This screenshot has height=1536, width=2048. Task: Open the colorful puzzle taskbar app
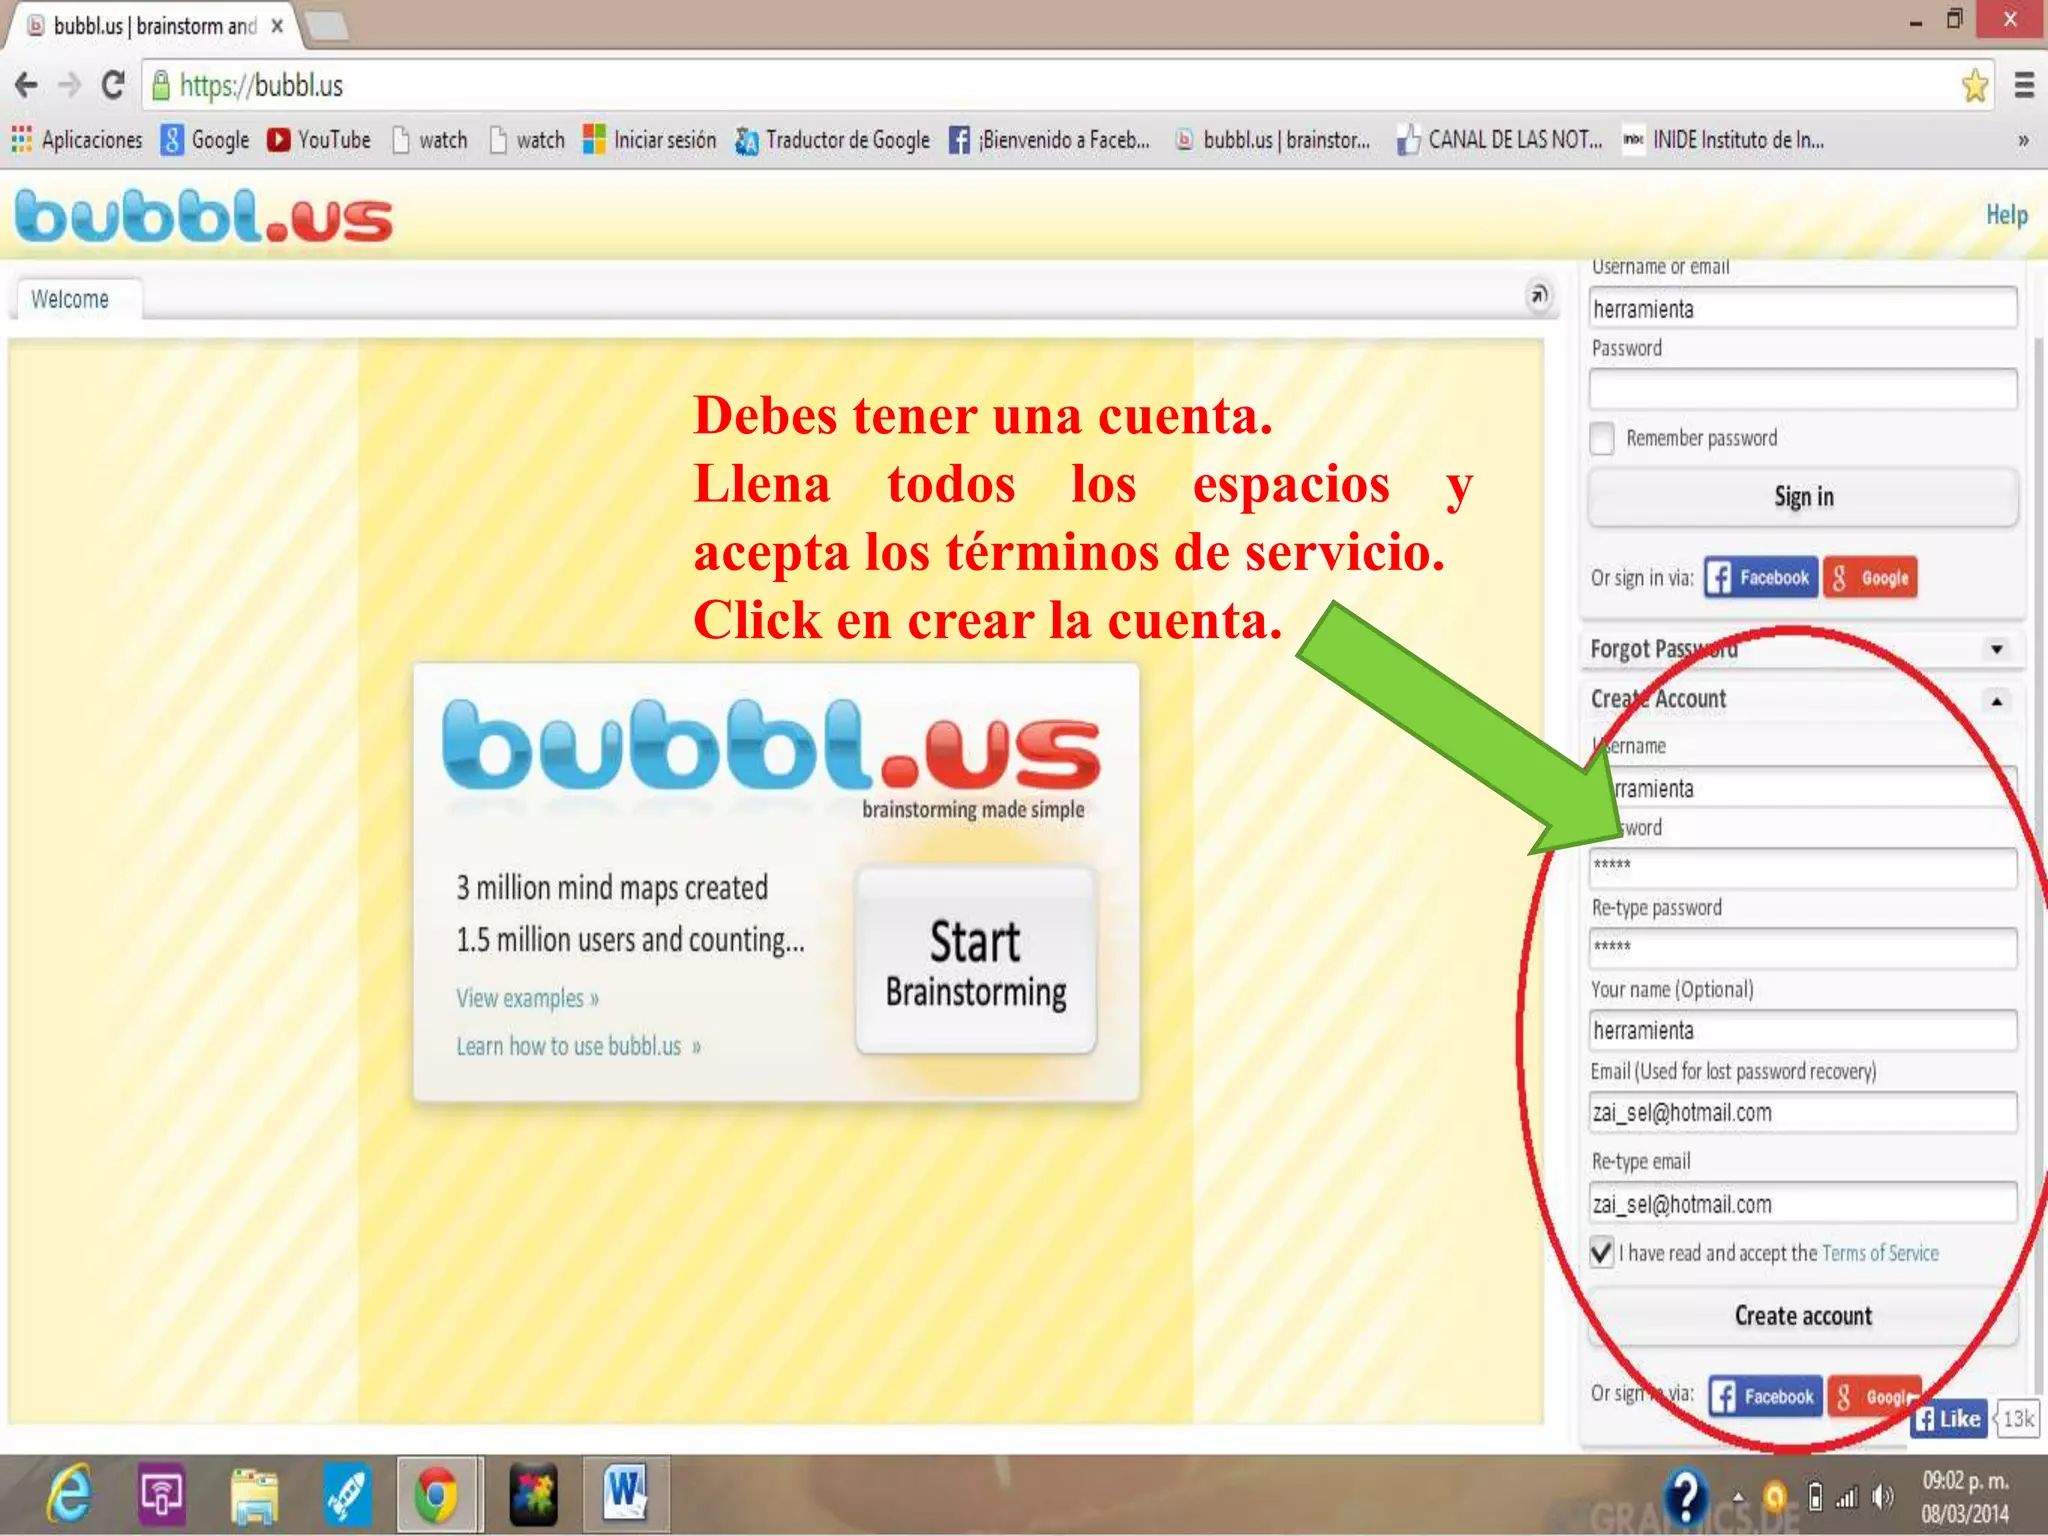point(533,1496)
